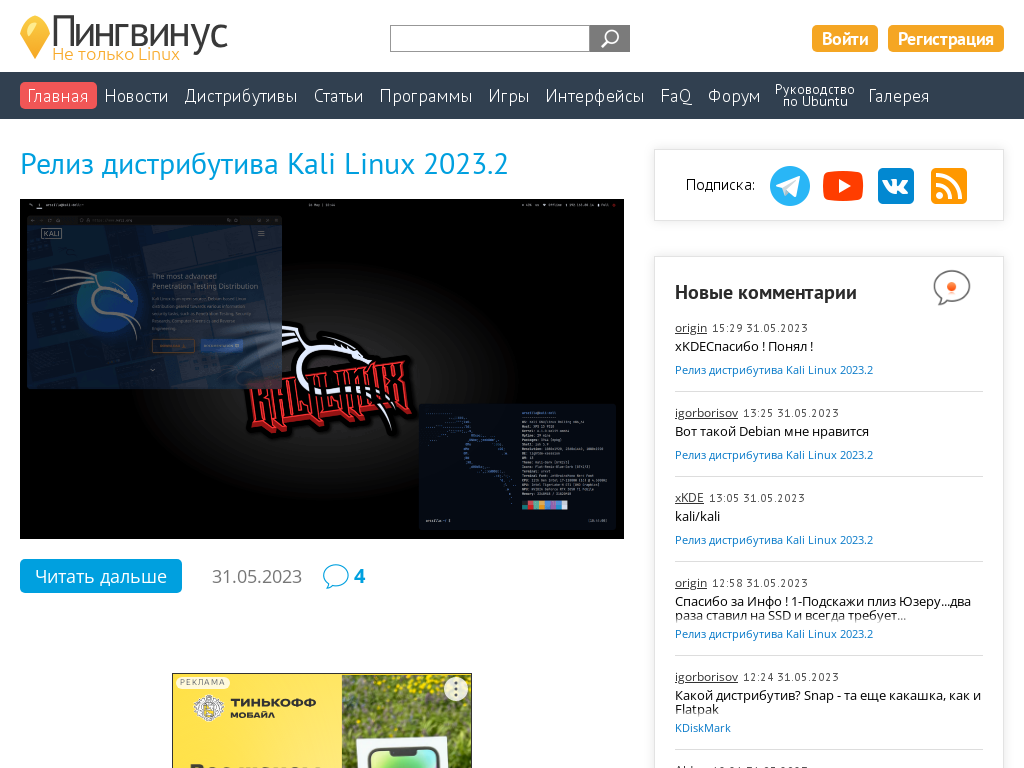The width and height of the screenshot is (1024, 768).
Task: Click the speech bubble icon beside Новые комментарии
Action: [x=952, y=287]
